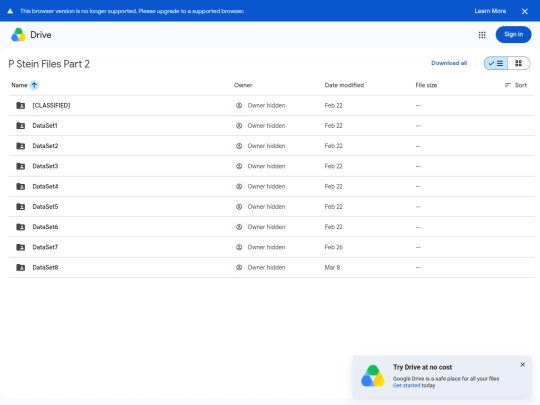540x405 pixels.
Task: Click the warning triangle icon in banner
Action: coord(10,11)
